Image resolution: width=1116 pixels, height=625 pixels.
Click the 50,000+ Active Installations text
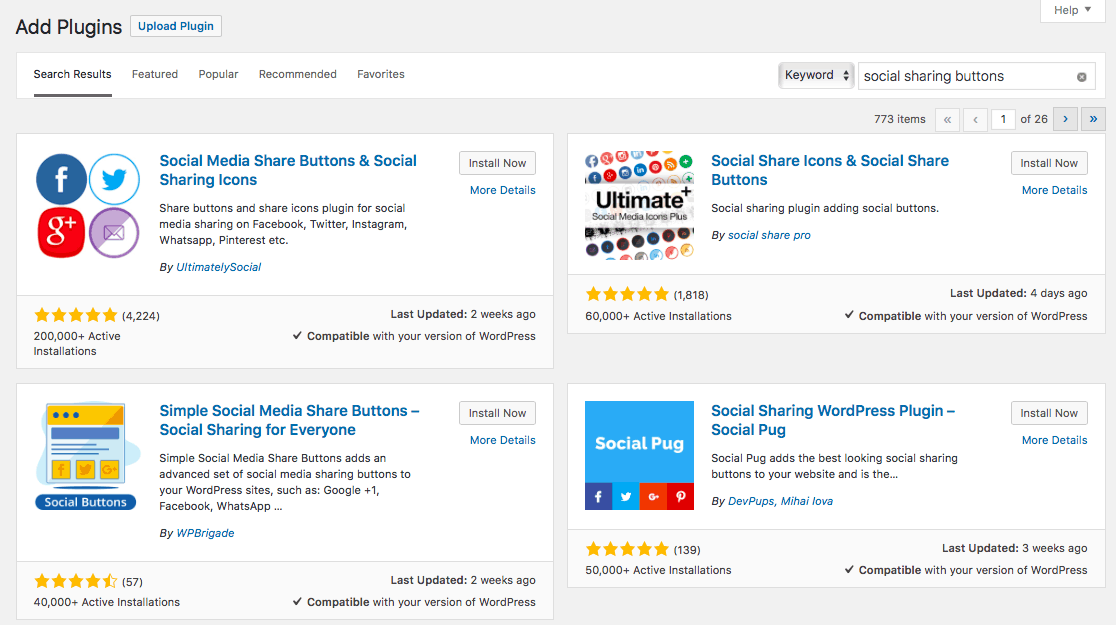[x=658, y=570]
